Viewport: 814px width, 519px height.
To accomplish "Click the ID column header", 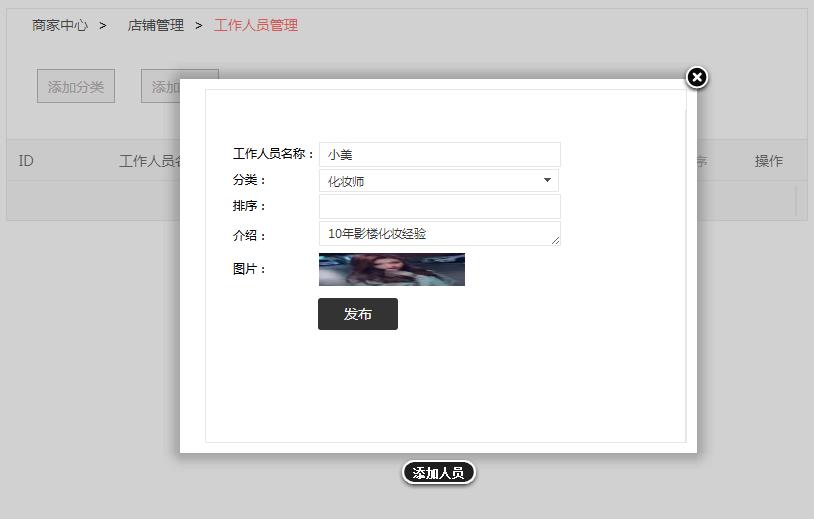I will (26, 161).
